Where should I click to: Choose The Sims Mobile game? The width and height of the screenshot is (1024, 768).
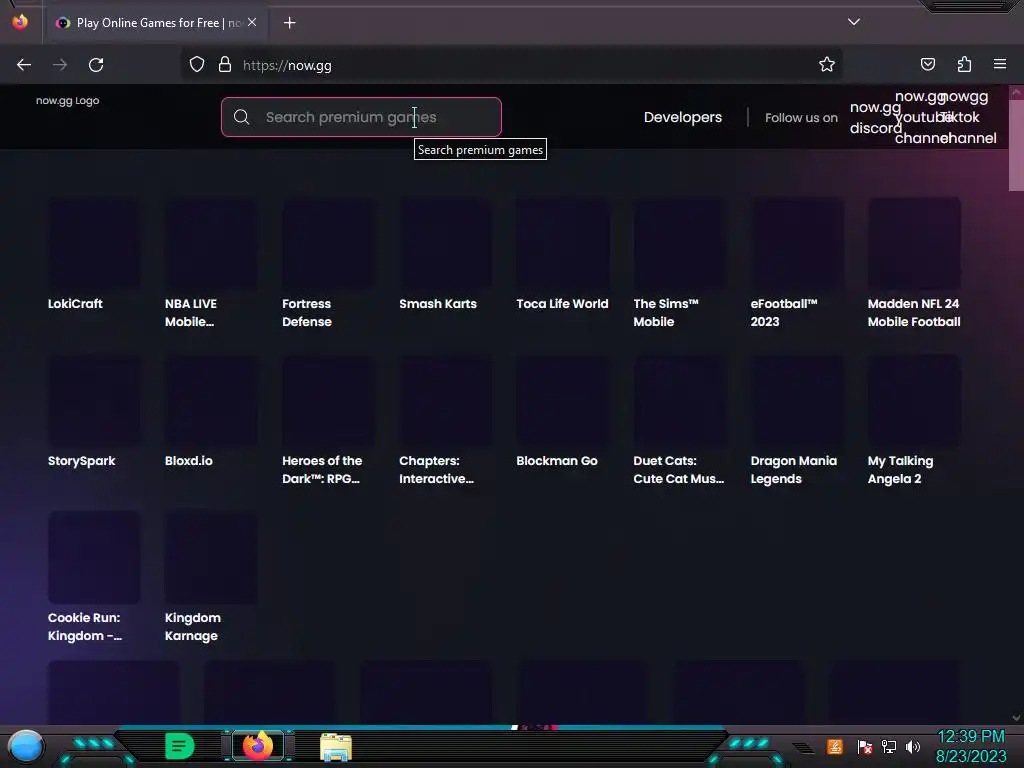pos(680,263)
